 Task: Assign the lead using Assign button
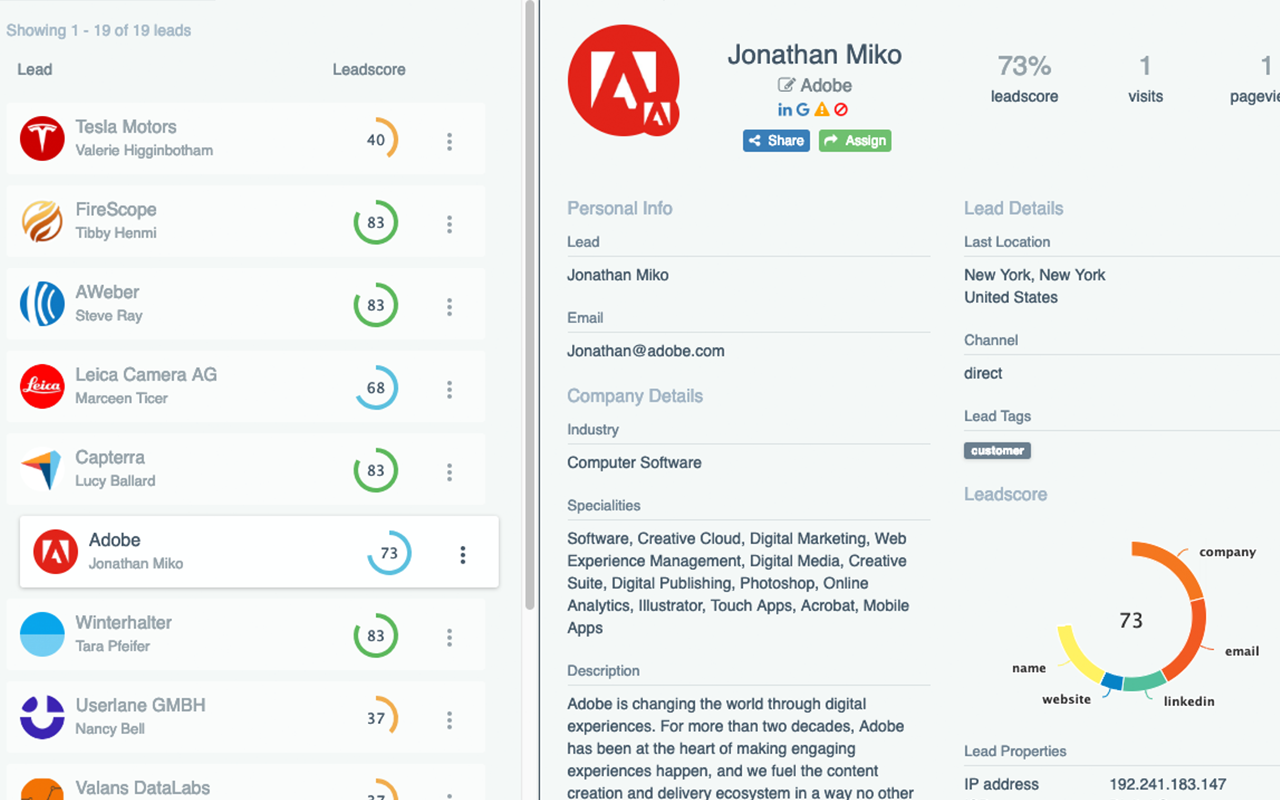pyautogui.click(x=855, y=141)
